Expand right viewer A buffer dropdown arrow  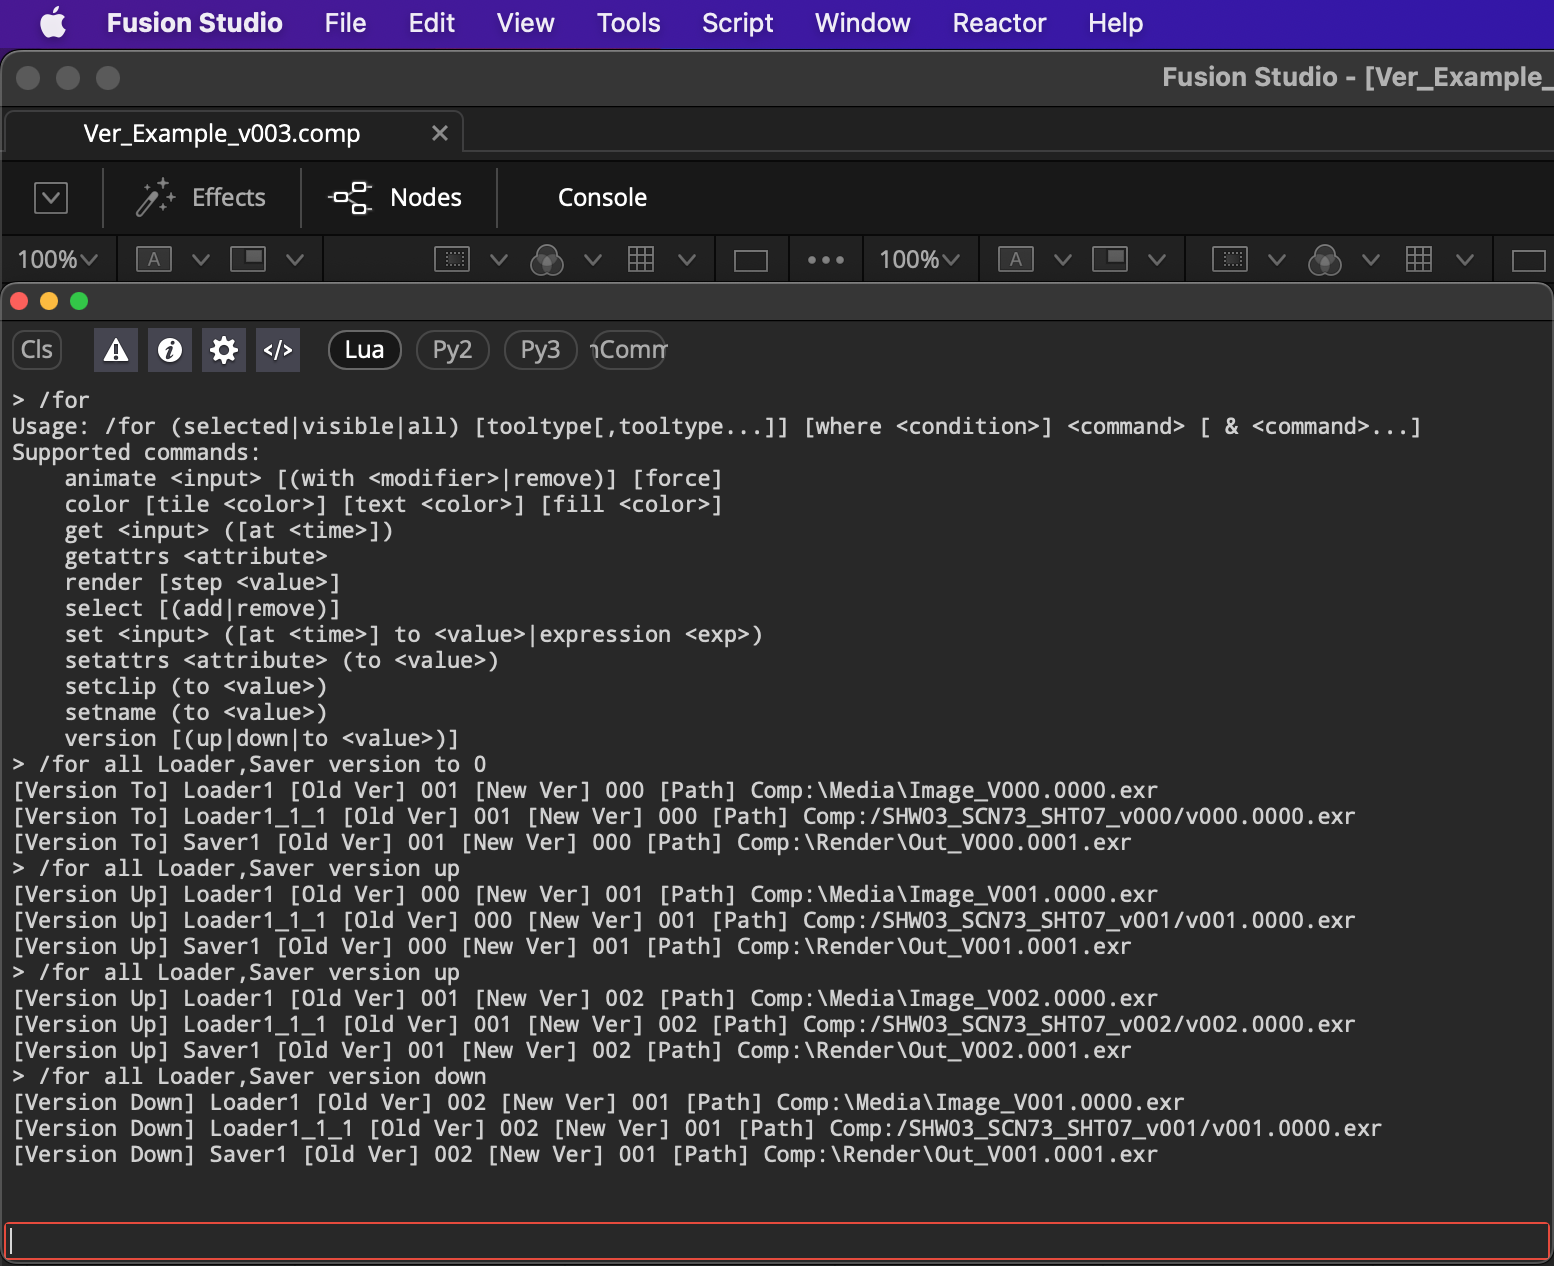(1063, 260)
